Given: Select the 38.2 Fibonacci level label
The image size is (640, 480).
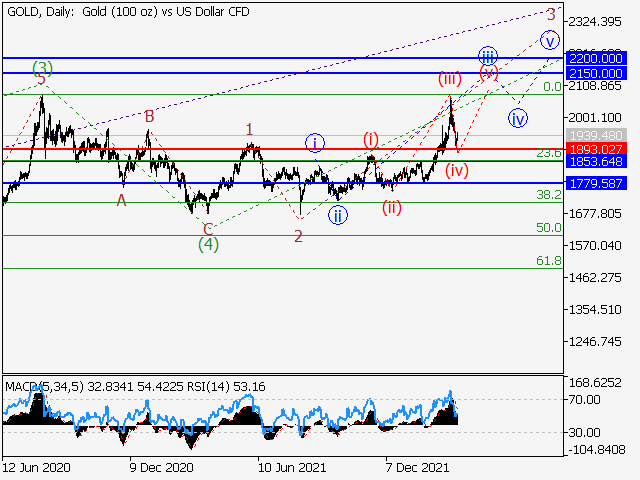Looking at the screenshot, I should point(549,195).
